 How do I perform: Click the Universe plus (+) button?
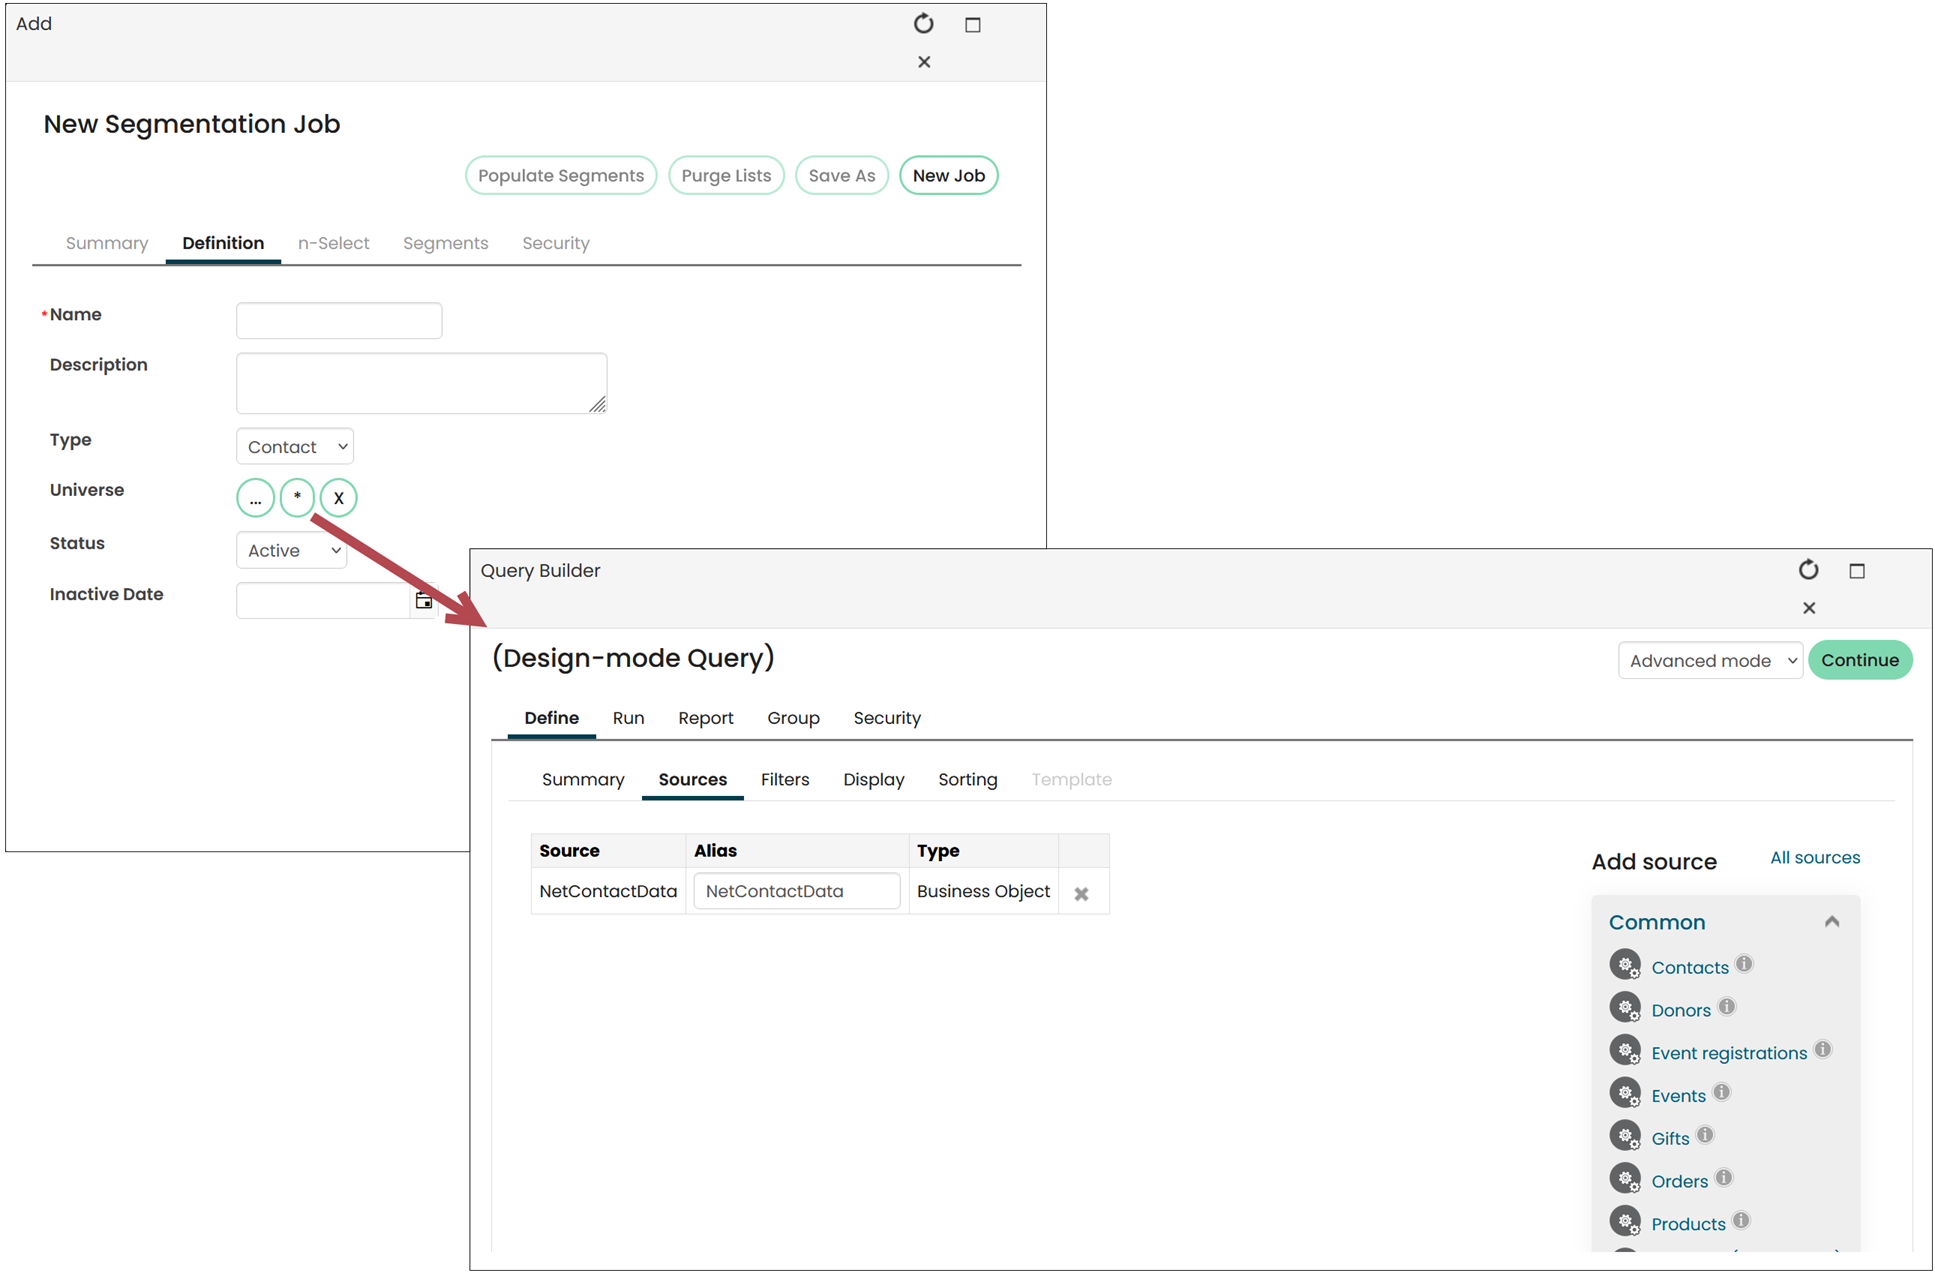[x=298, y=497]
